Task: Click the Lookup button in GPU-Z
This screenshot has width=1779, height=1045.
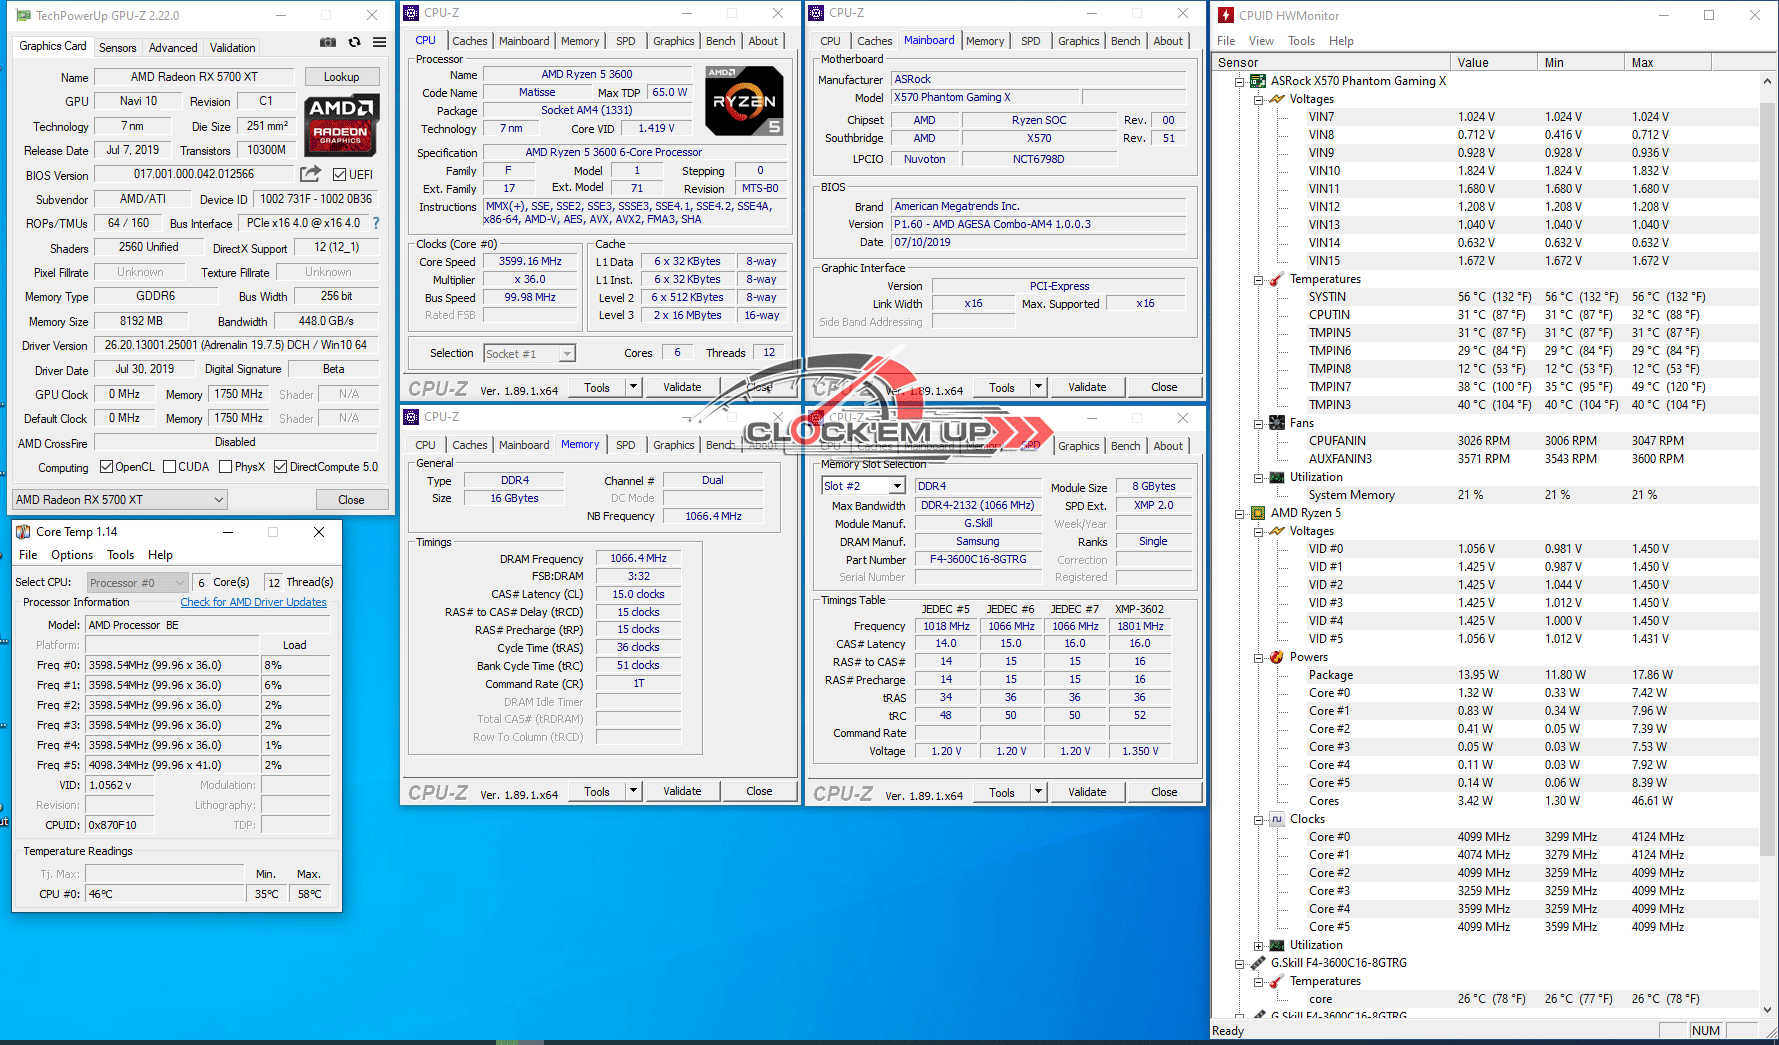Action: click(x=341, y=77)
